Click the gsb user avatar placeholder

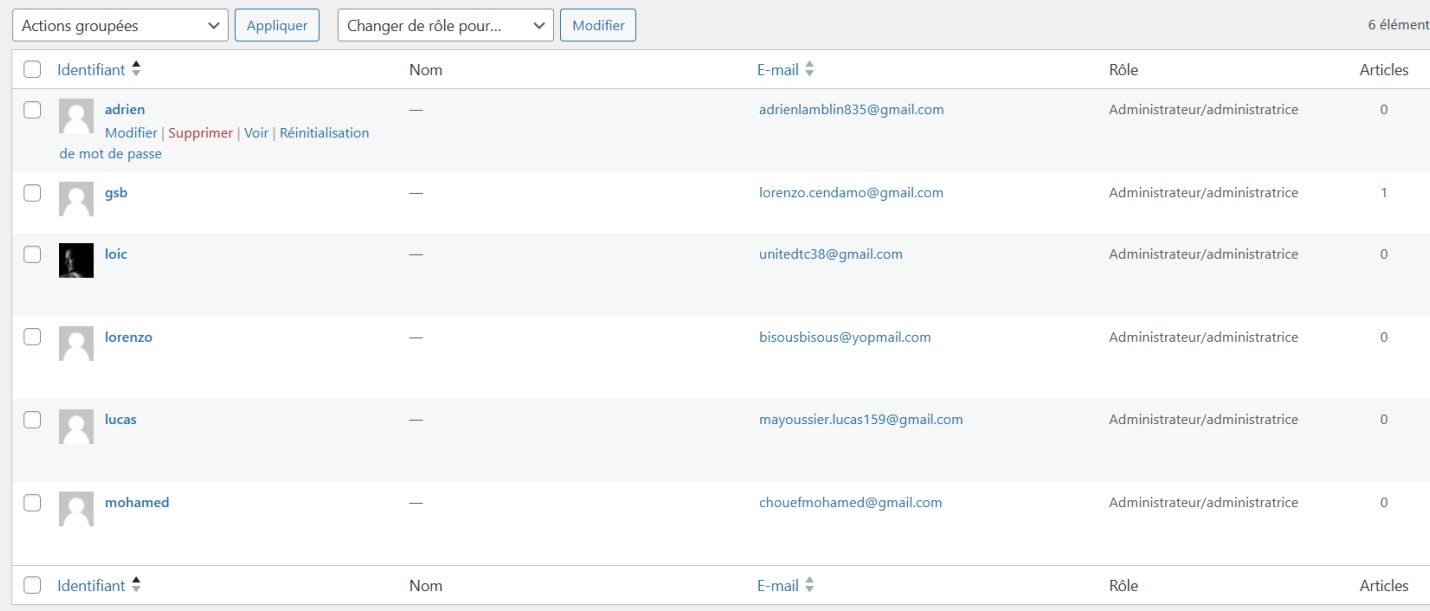point(76,199)
